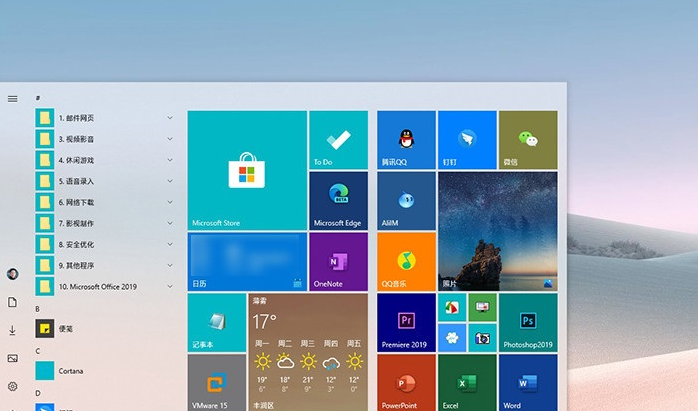
Task: Open the weather forecast tile showing 17°
Action: pyautogui.click(x=308, y=352)
